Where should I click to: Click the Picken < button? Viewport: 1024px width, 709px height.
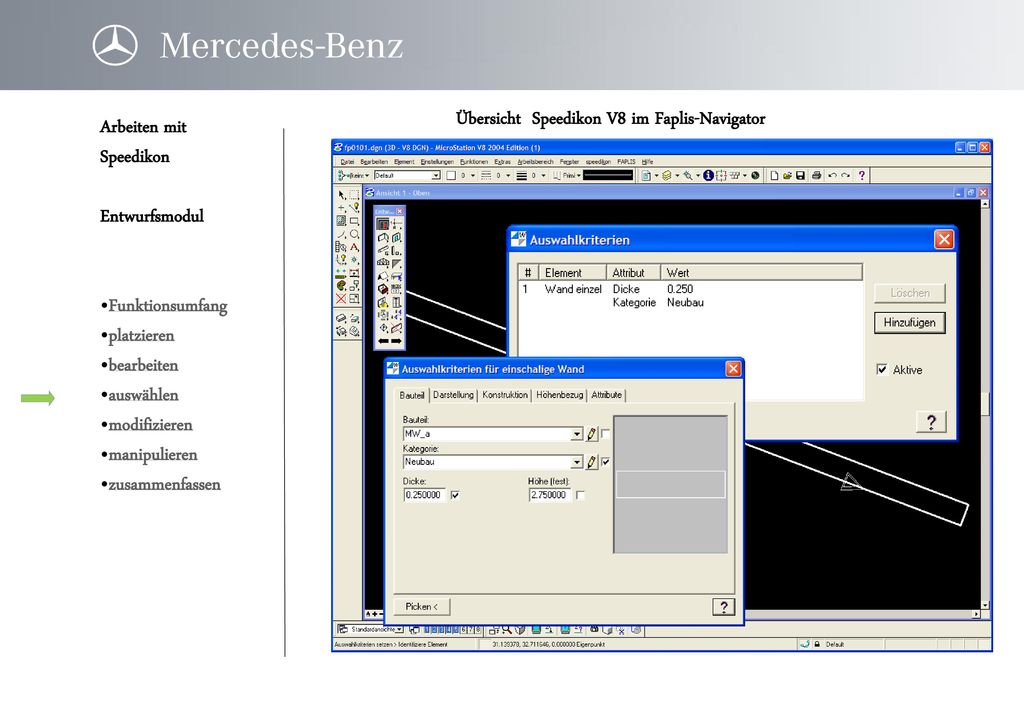[421, 607]
